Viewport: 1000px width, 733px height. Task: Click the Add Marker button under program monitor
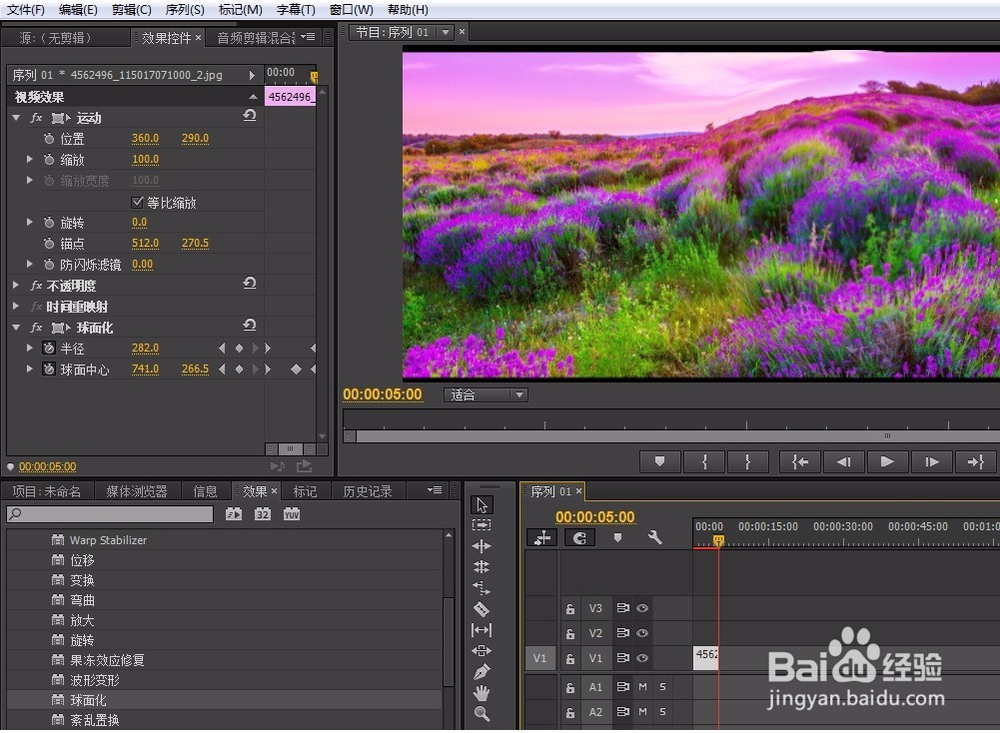coord(659,461)
